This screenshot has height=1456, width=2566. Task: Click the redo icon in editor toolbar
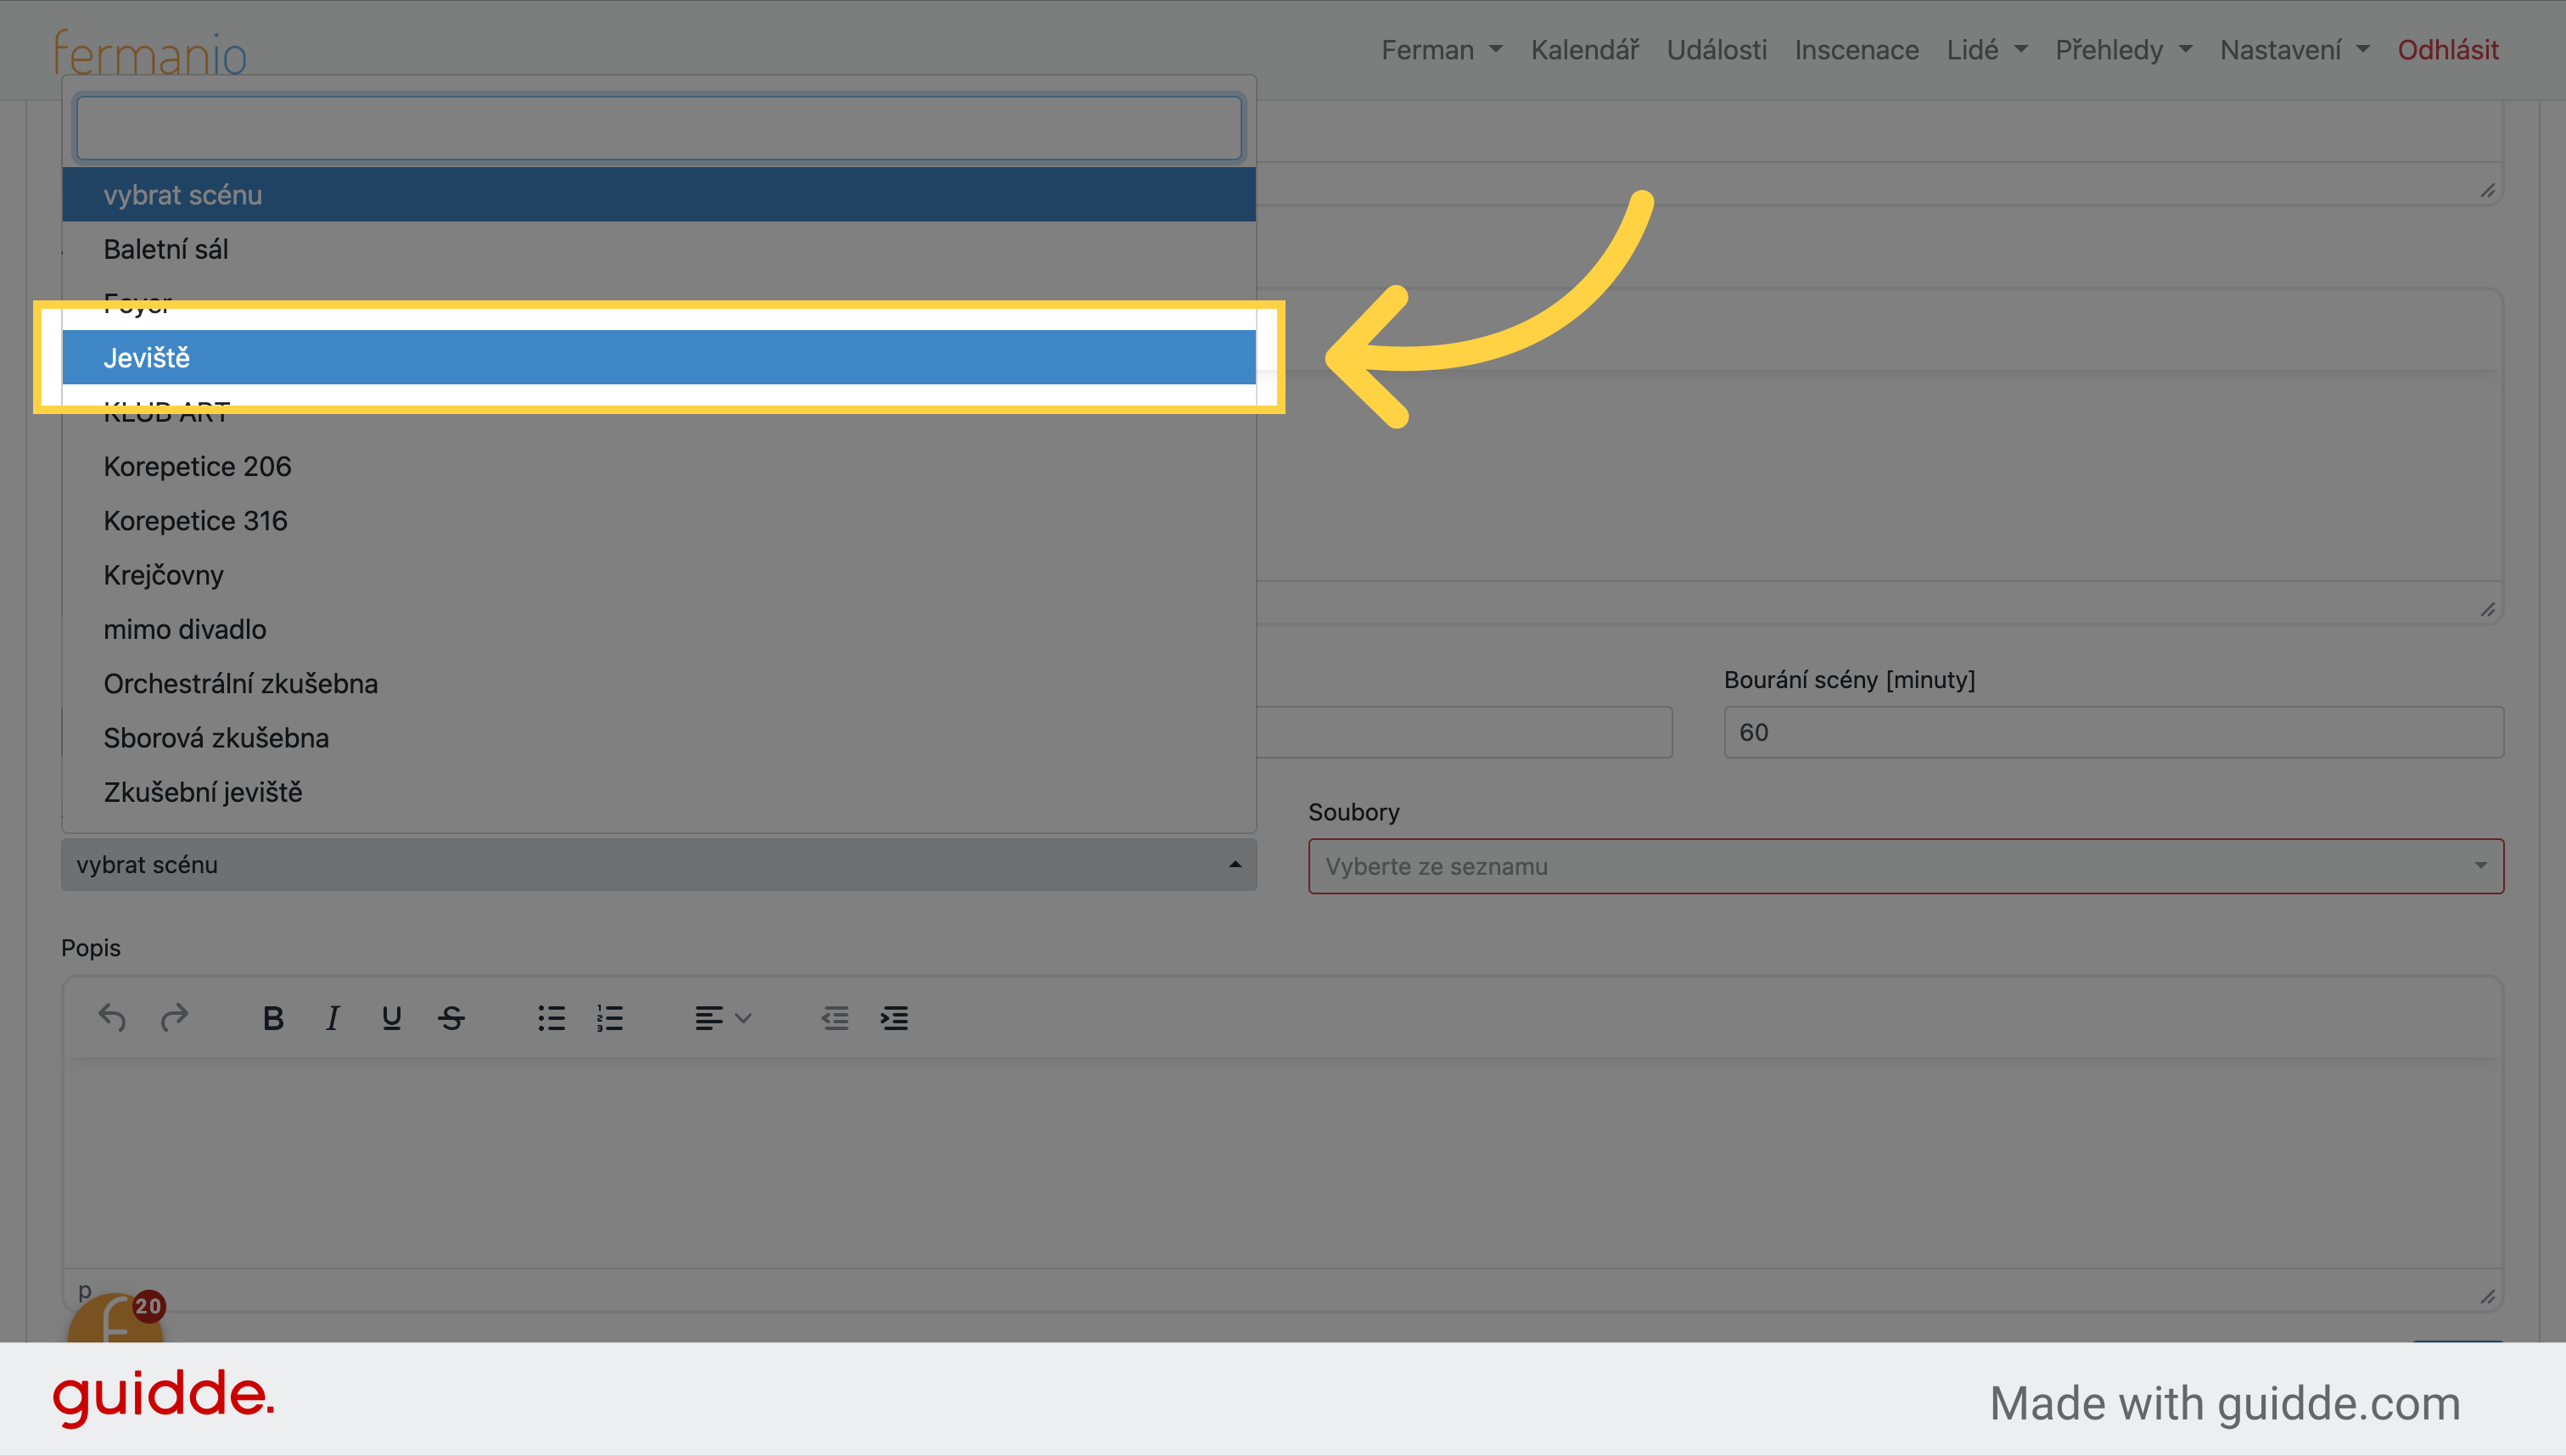[x=174, y=1018]
